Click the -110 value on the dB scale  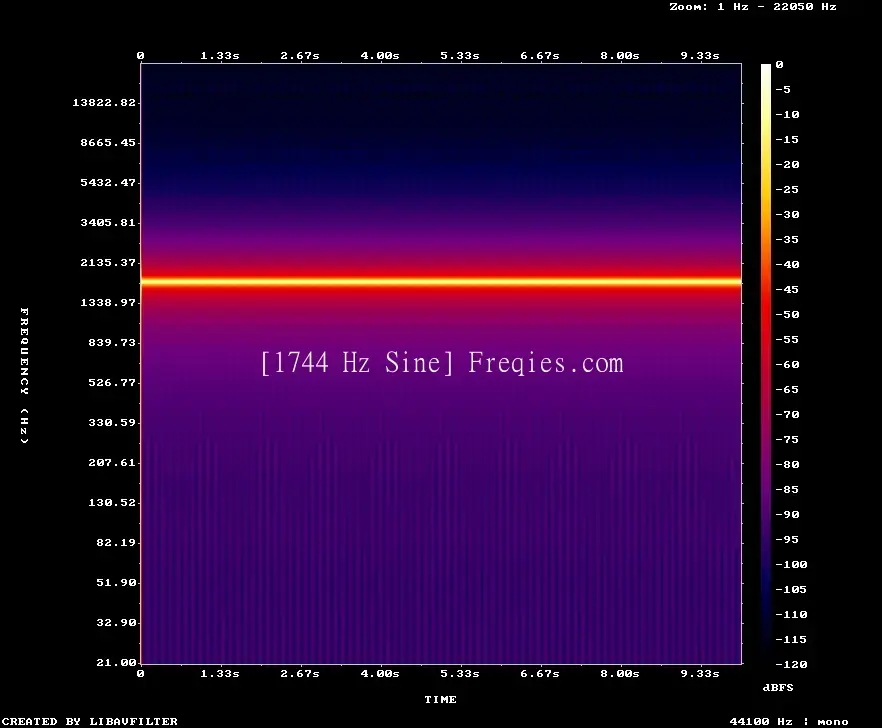point(791,614)
